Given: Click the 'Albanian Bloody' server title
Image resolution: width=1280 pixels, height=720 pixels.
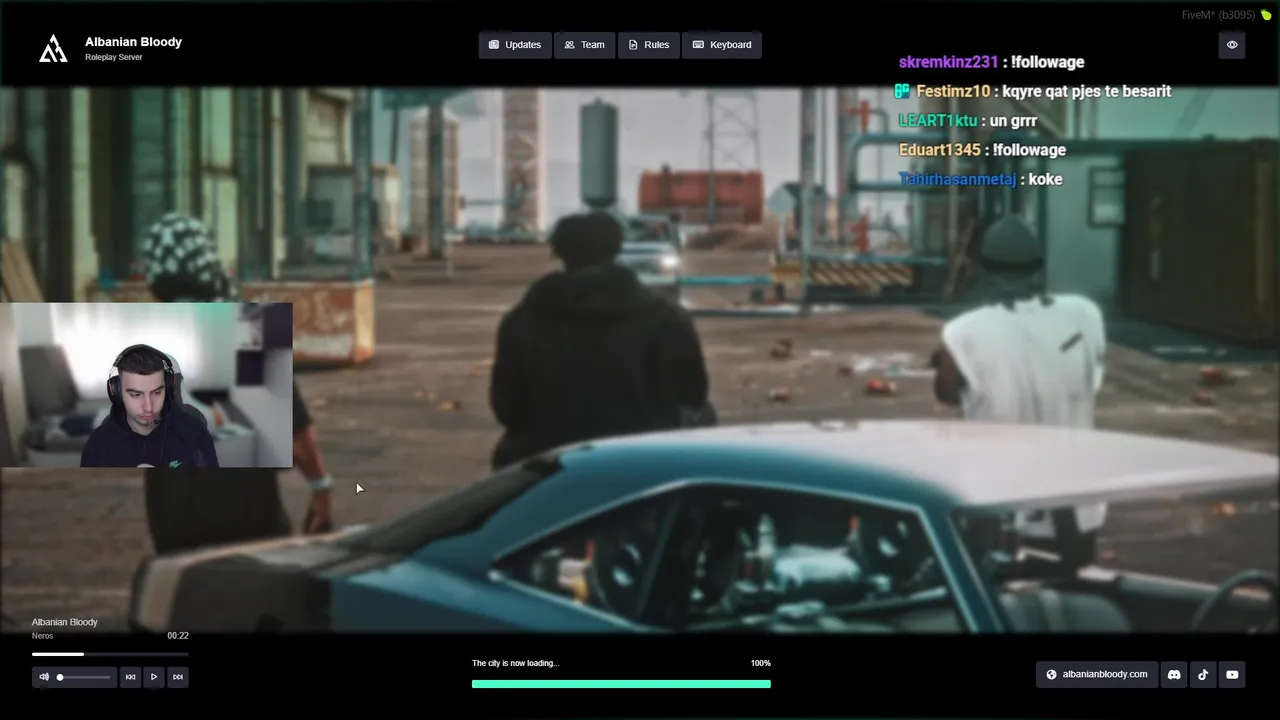Looking at the screenshot, I should click(x=133, y=42).
